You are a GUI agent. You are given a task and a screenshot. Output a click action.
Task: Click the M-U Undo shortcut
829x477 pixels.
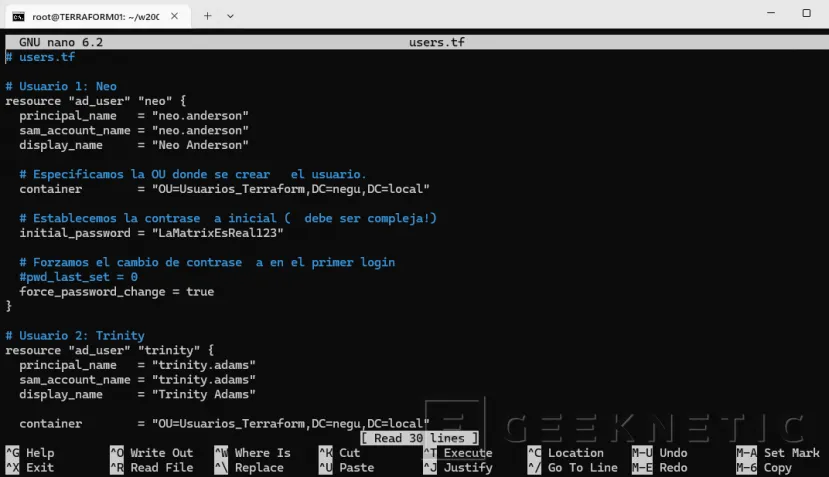pyautogui.click(x=660, y=453)
